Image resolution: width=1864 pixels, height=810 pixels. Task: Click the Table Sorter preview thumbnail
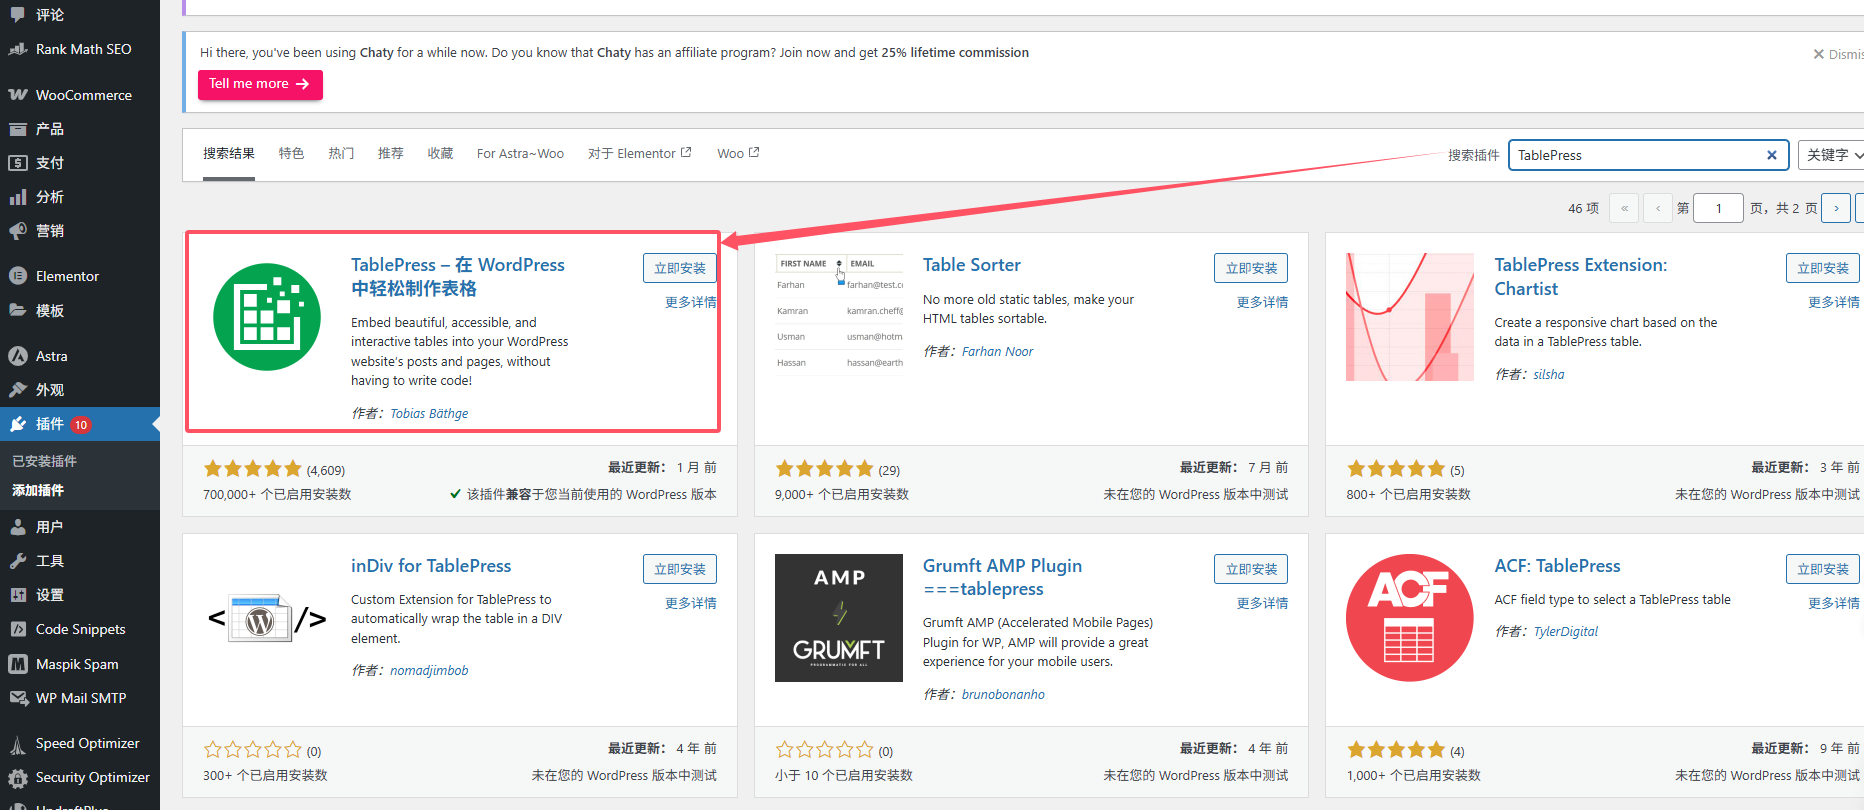pos(838,317)
